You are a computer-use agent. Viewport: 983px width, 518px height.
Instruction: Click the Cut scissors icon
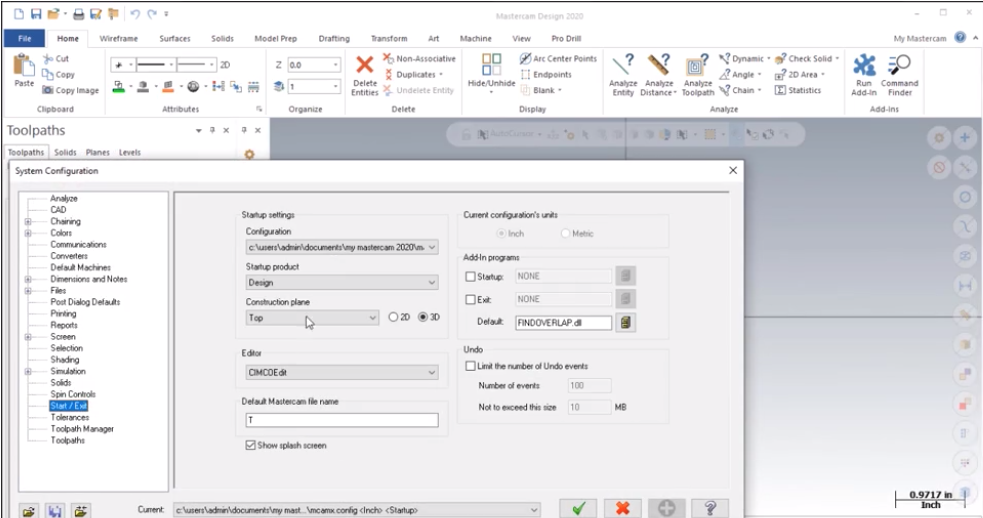(48, 58)
